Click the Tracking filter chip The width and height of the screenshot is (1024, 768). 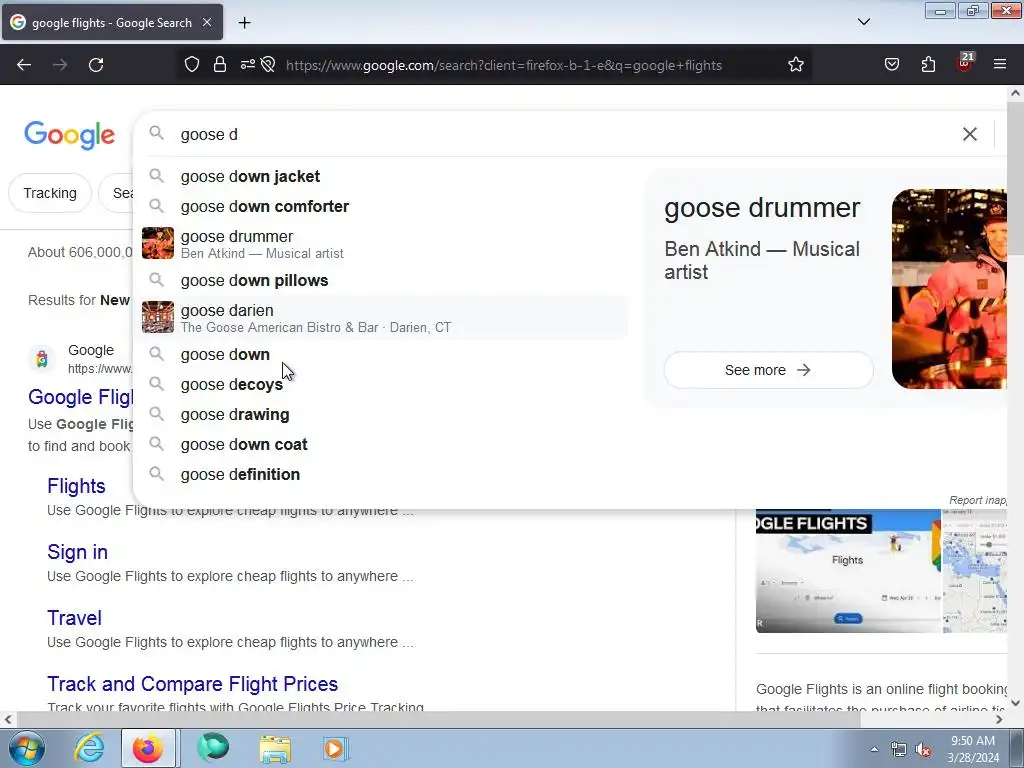[50, 193]
